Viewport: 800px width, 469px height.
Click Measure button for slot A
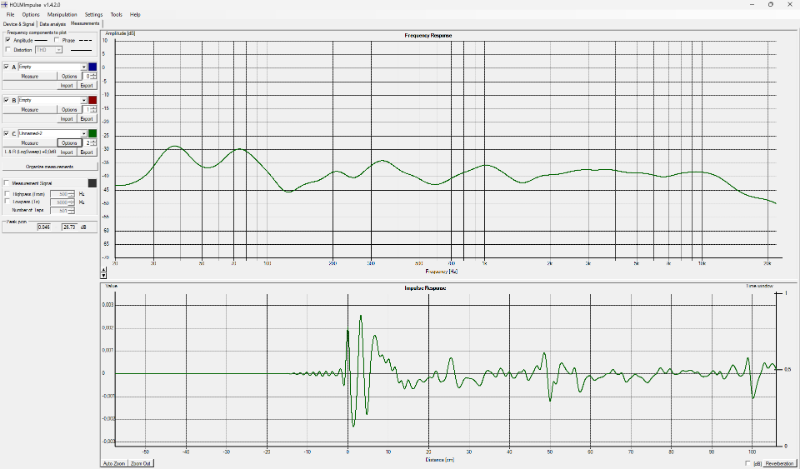point(30,76)
